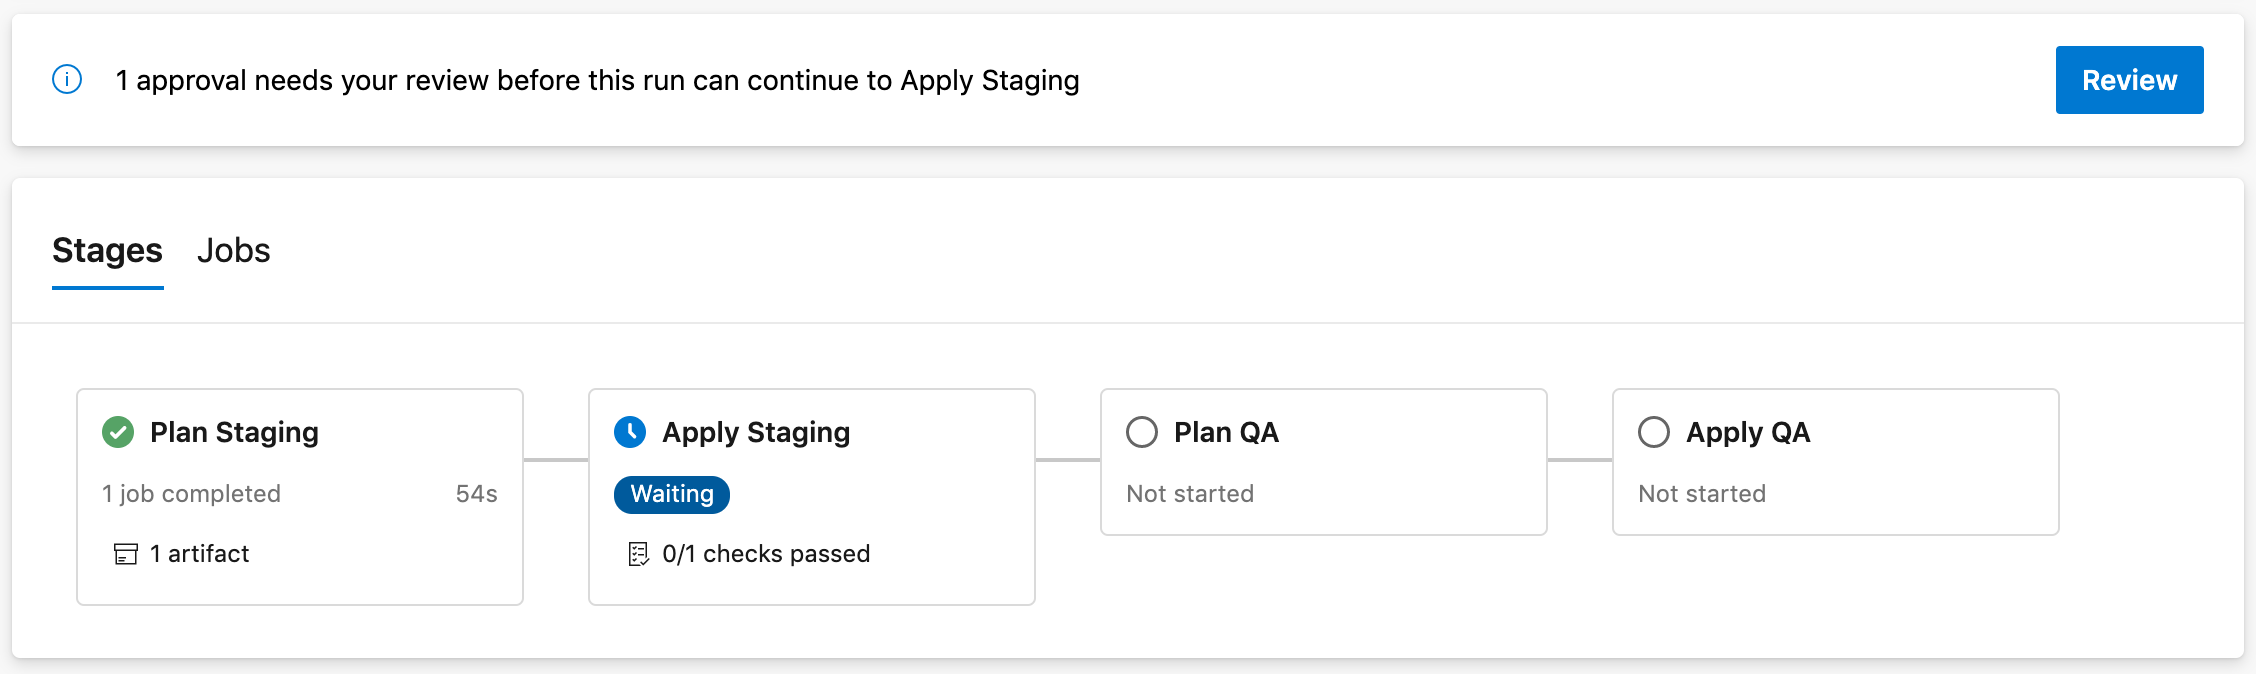Click the green success checkmark icon
Viewport: 2256px width, 674px height.
(118, 432)
